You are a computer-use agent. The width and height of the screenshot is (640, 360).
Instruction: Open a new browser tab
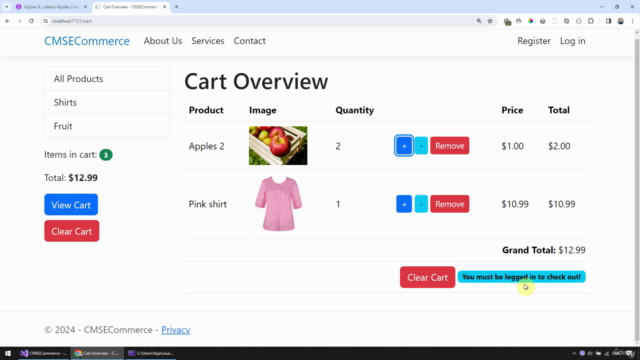coord(176,7)
